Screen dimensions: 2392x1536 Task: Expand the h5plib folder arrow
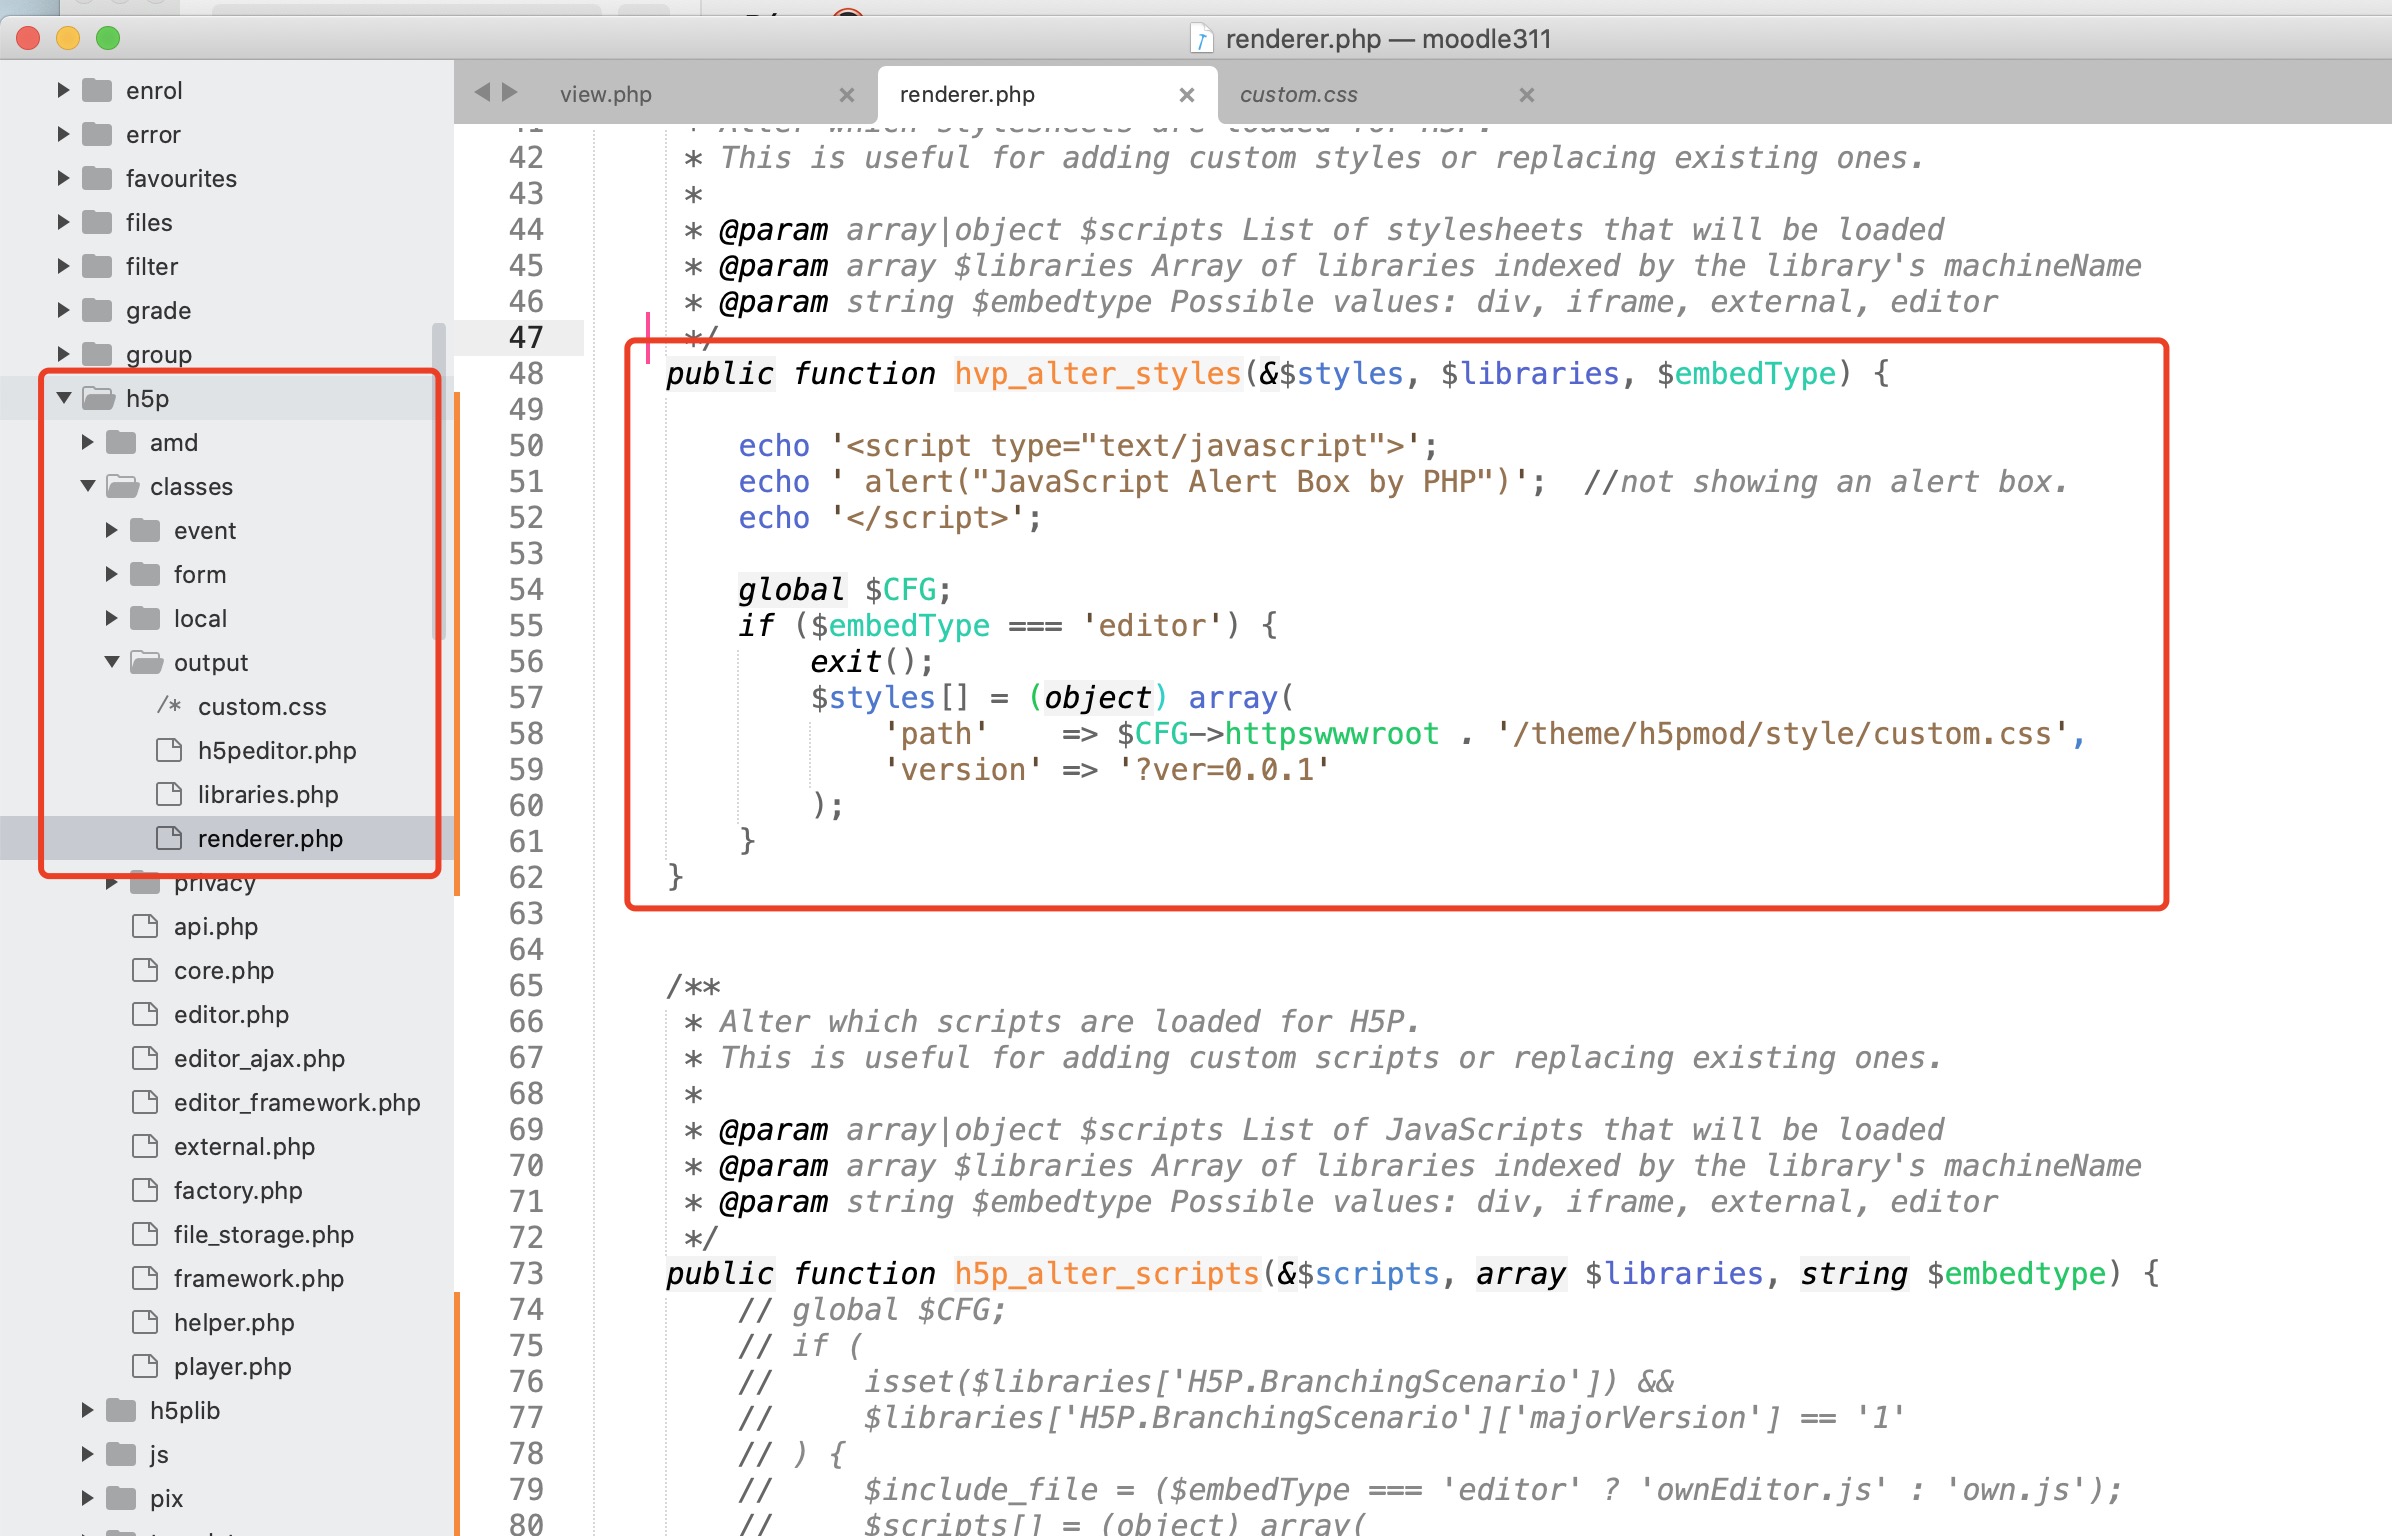pos(87,1411)
